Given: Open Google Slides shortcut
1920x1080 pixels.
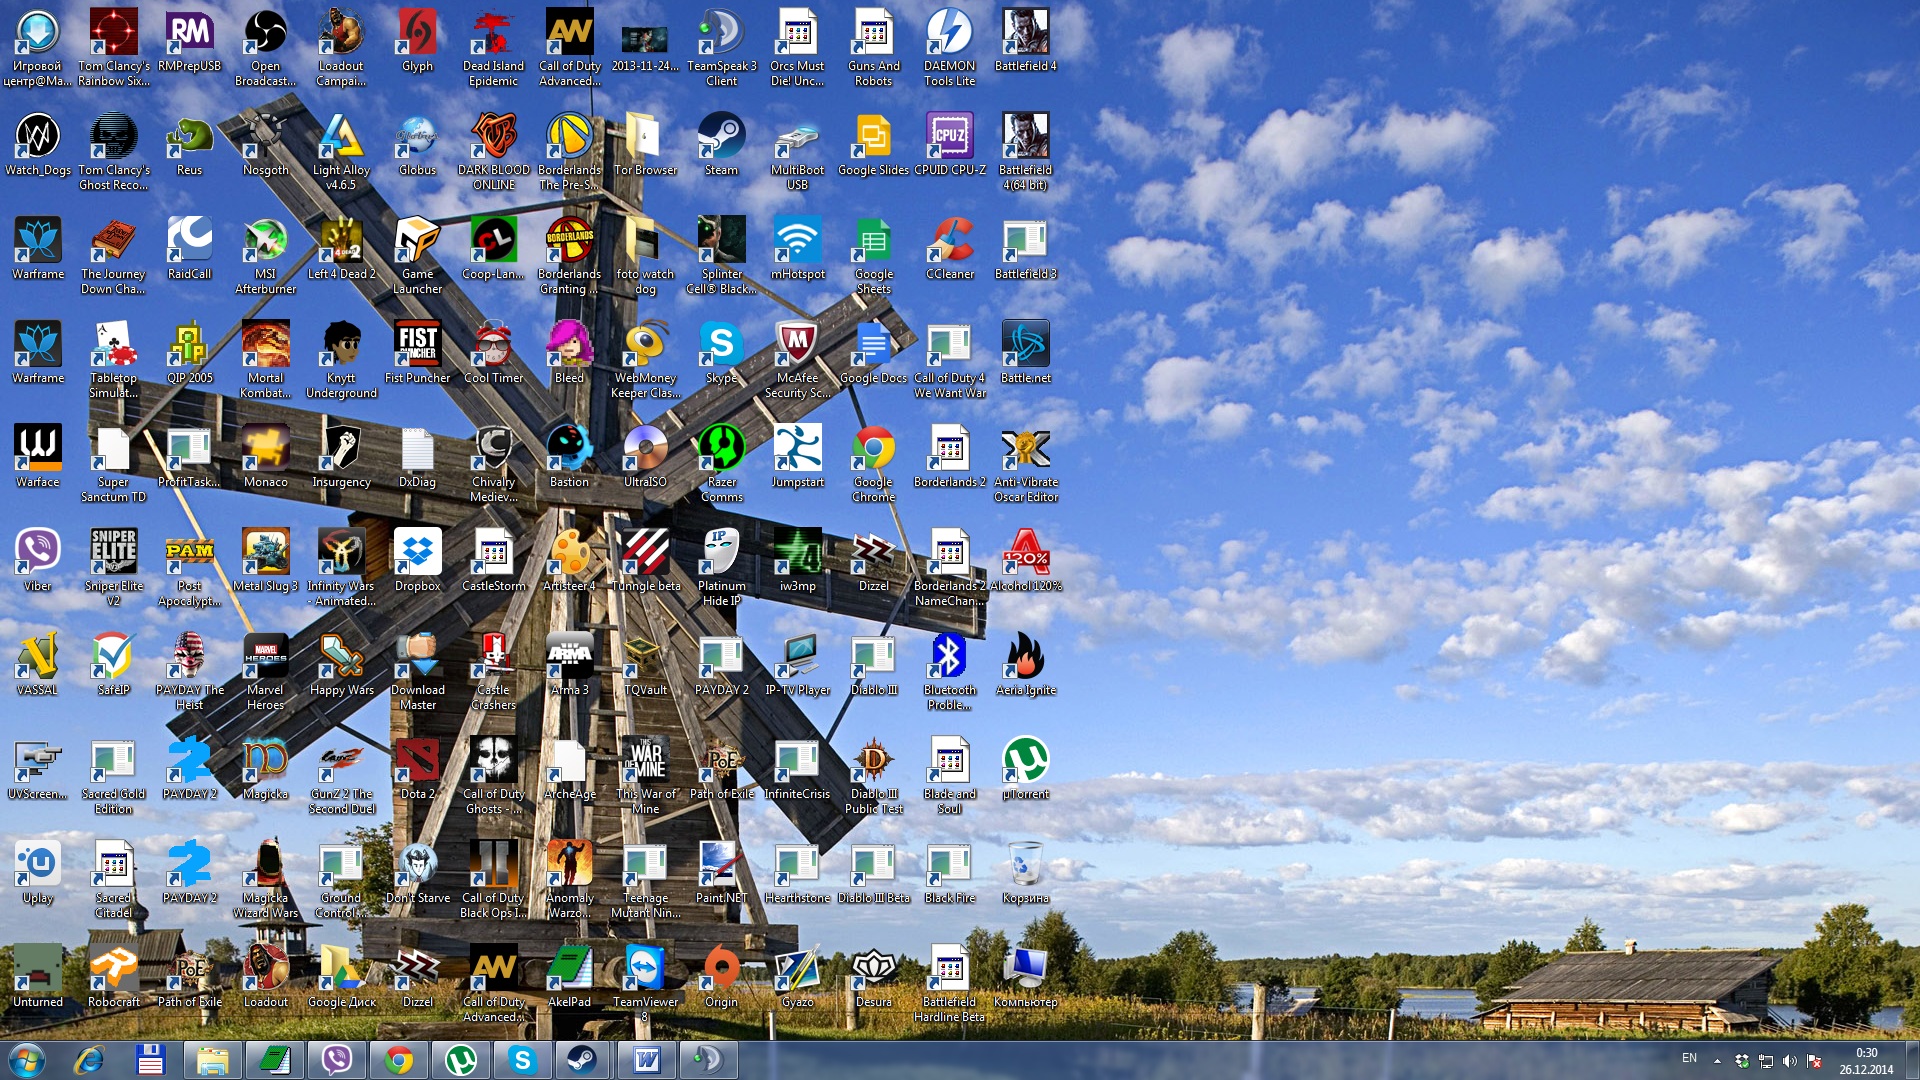Looking at the screenshot, I should [873, 145].
